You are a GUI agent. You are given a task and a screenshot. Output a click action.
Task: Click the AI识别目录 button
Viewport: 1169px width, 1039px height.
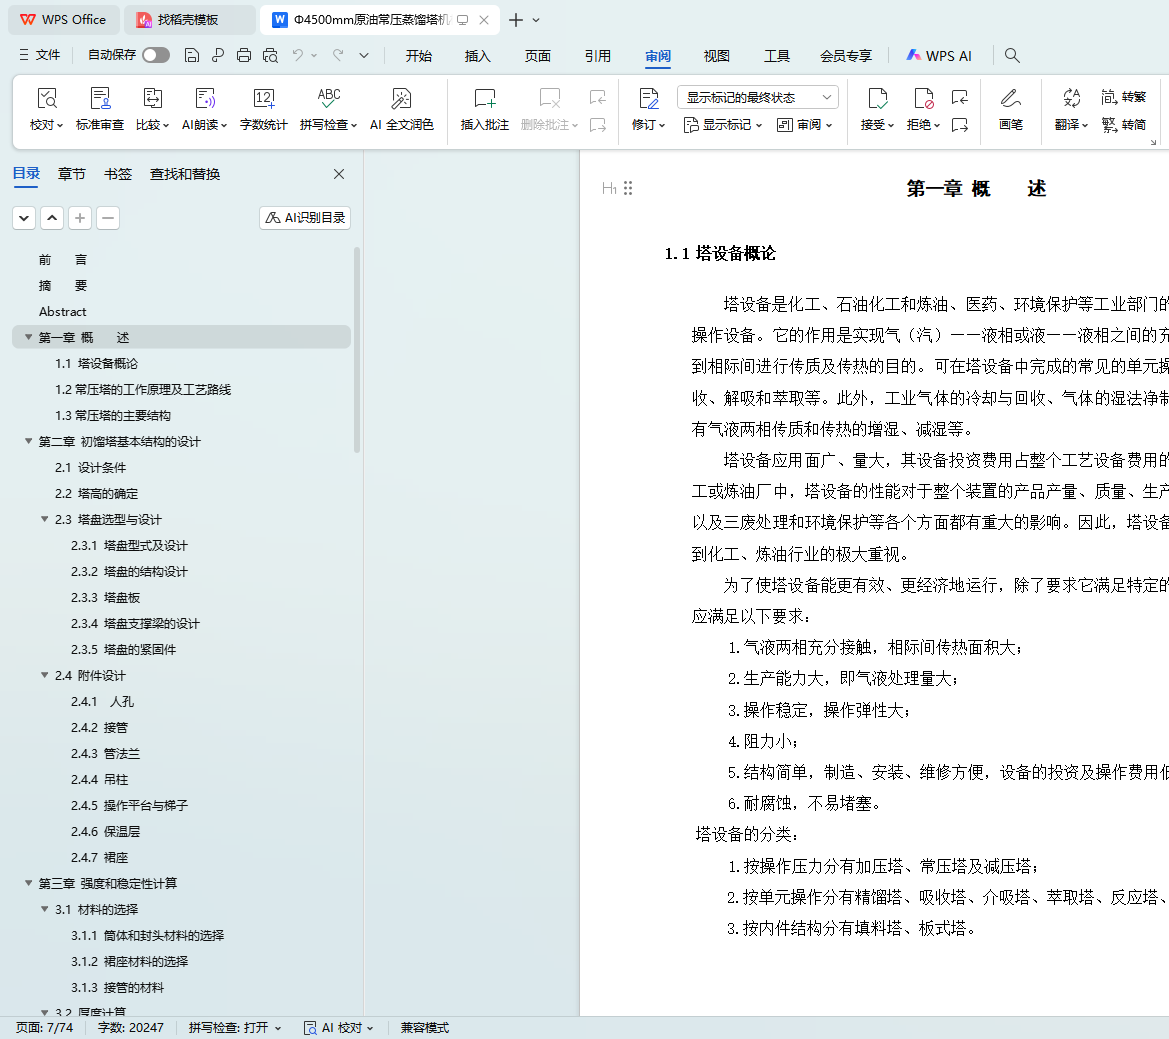pyautogui.click(x=305, y=218)
